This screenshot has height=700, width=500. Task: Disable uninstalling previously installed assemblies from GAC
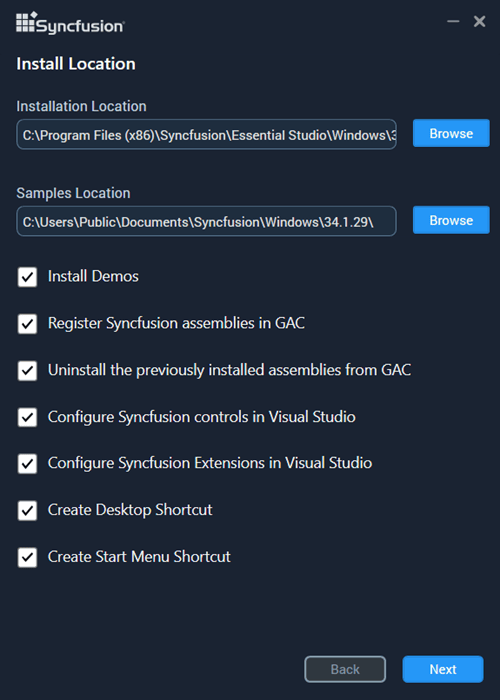(27, 371)
